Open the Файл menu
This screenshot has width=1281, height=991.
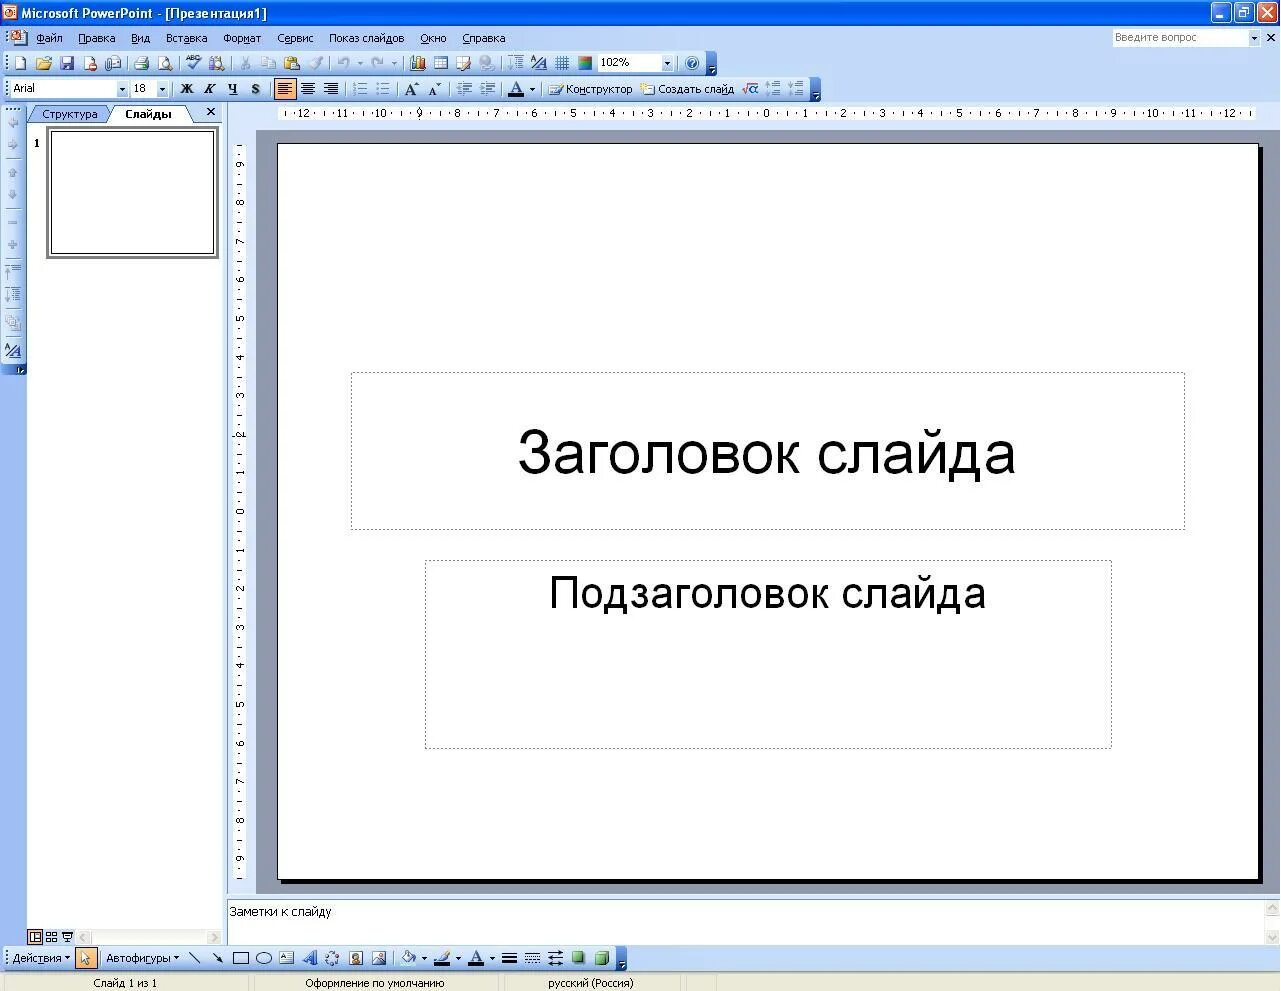click(x=49, y=38)
